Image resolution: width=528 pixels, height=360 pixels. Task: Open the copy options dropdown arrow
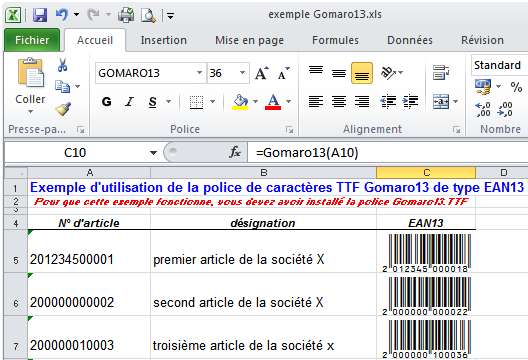coord(78,87)
